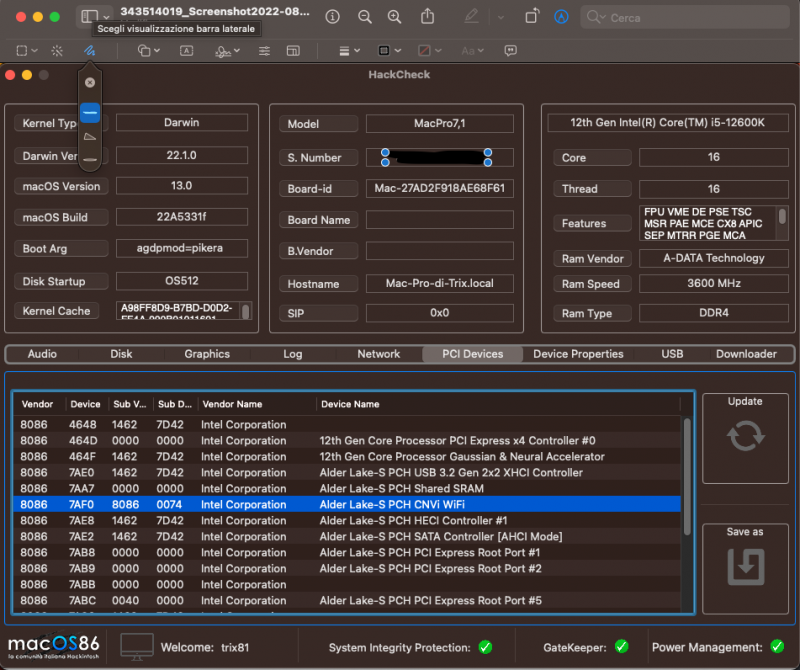Image resolution: width=800 pixels, height=670 pixels.
Task: Select the Text annotation tool
Action: 186,50
